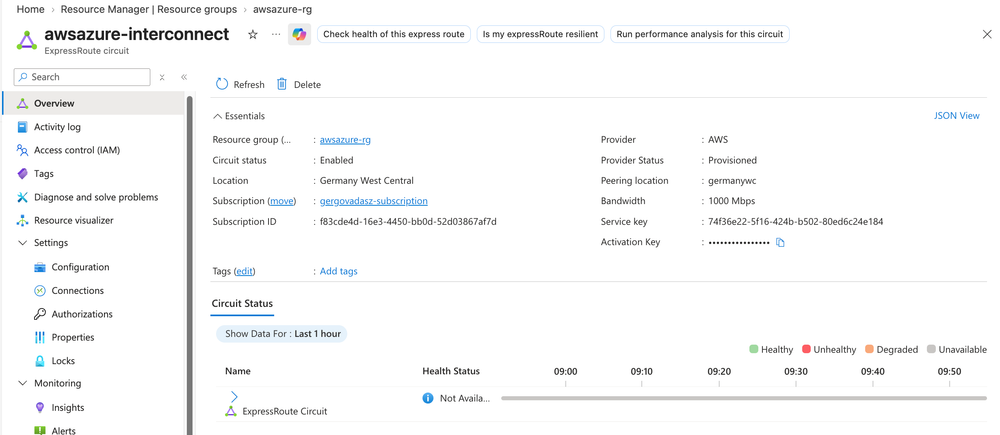Viewport: 1000px width, 435px height.
Task: Collapse the sidebar with double chevron
Action: (184, 77)
